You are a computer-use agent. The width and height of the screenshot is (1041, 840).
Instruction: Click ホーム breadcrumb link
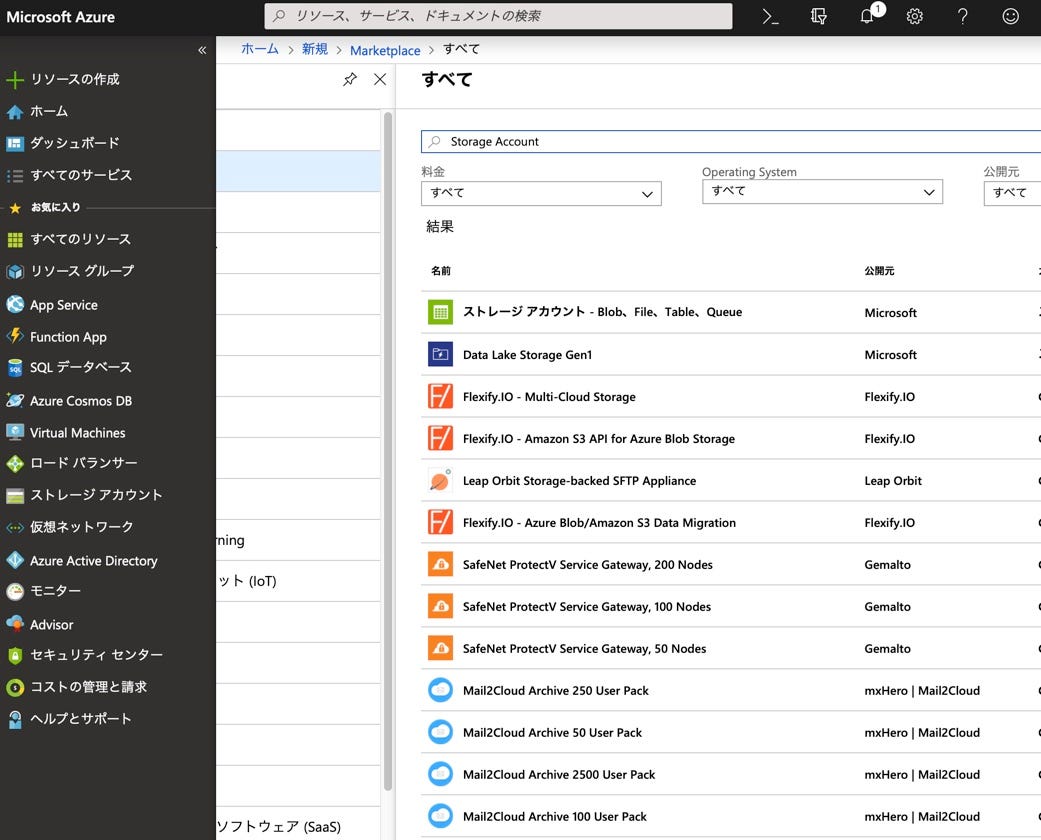click(x=260, y=49)
